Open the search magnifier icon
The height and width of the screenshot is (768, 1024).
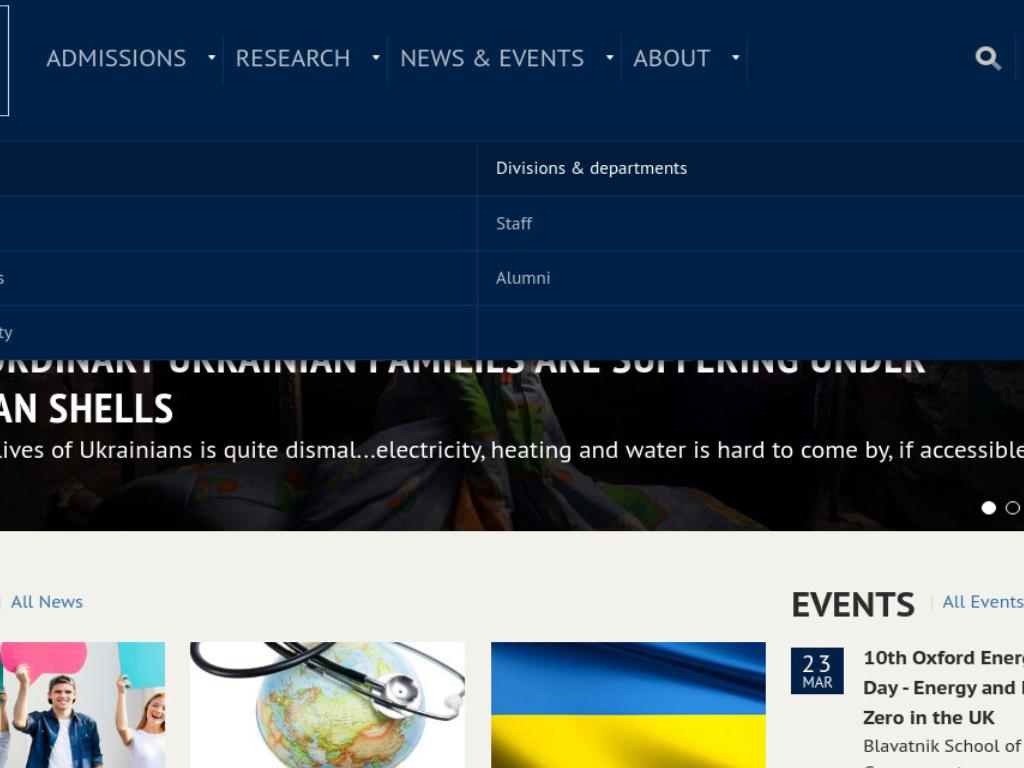tap(987, 58)
